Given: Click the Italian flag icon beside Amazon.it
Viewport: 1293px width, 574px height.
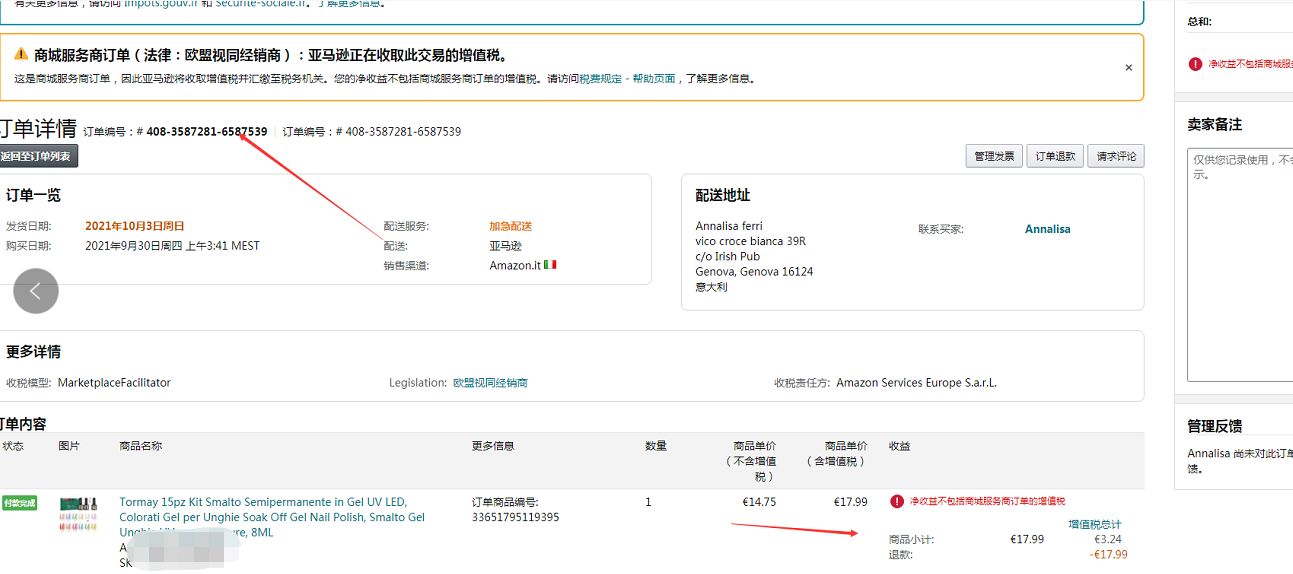Looking at the screenshot, I should tap(550, 265).
